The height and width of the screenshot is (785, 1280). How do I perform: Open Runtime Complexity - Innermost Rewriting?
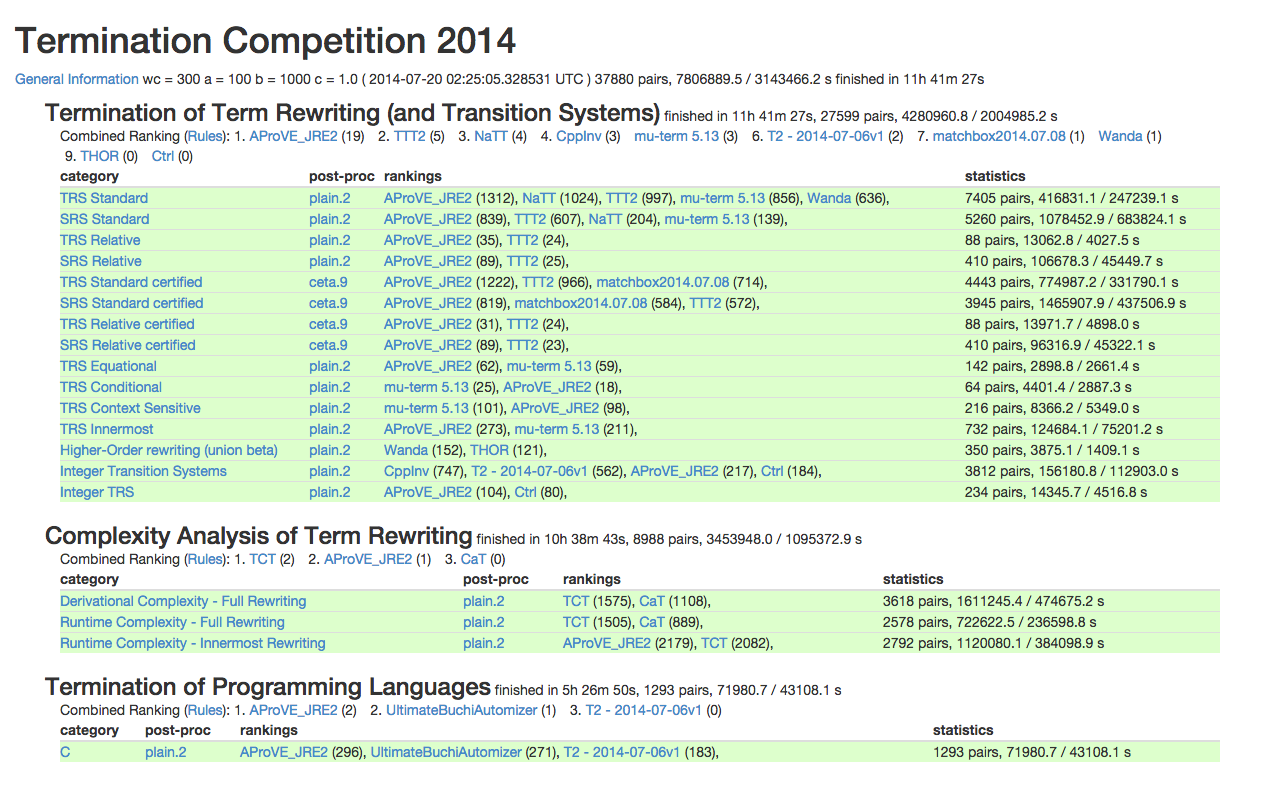[193, 643]
